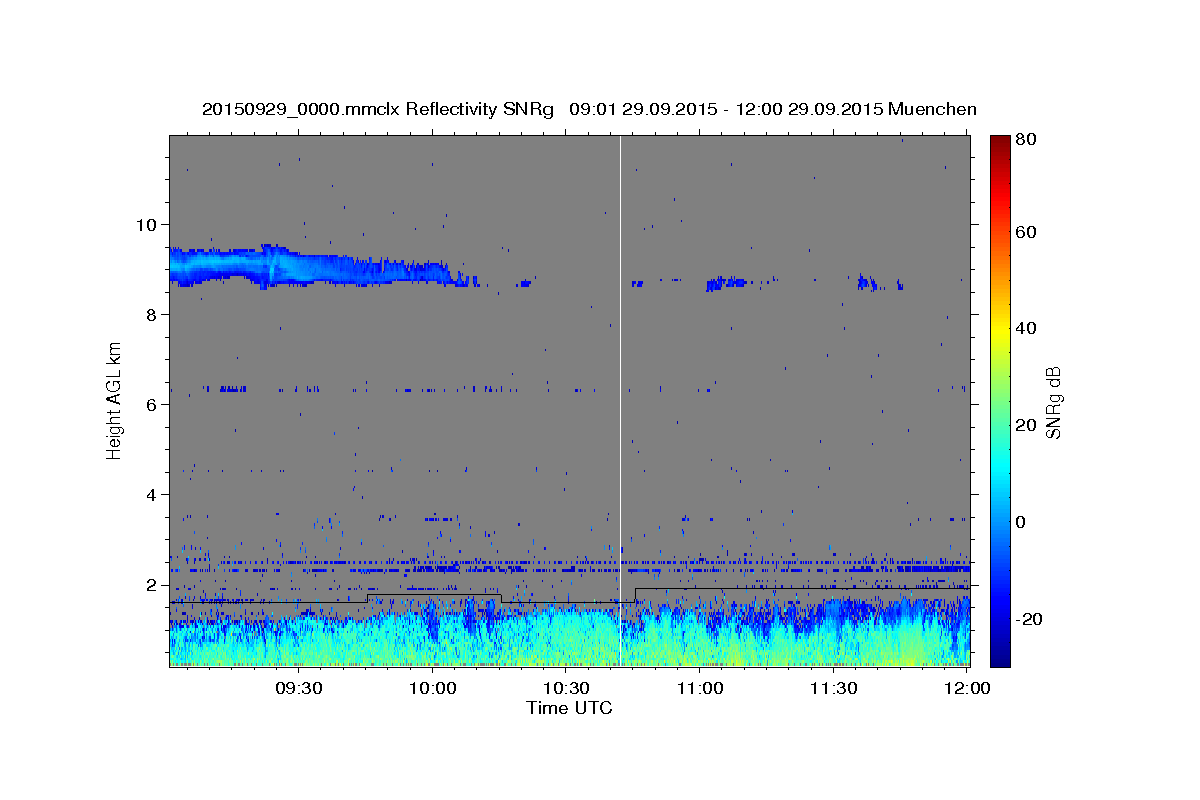Click the 10:00 time tick label

tap(432, 689)
